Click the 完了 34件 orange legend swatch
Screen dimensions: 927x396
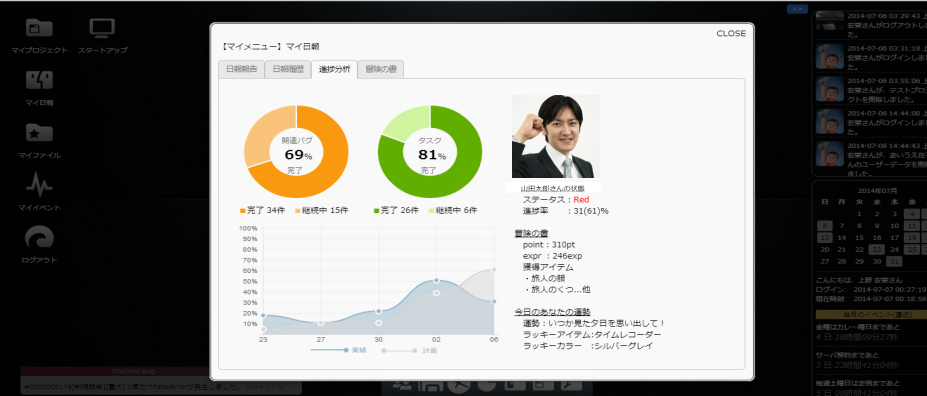point(242,210)
